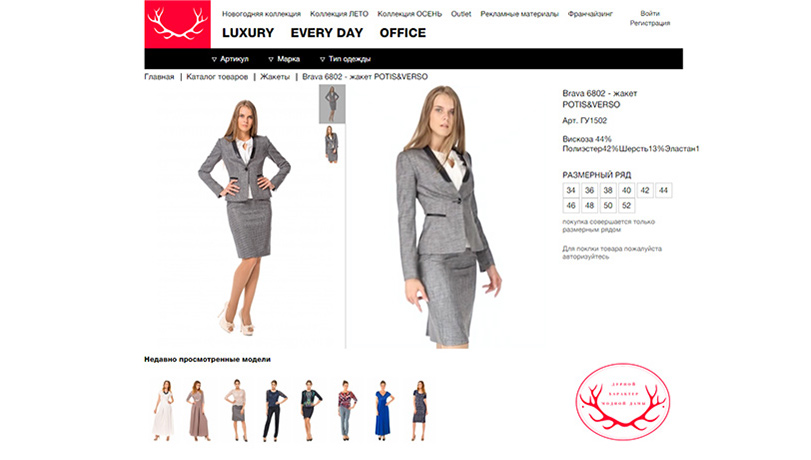Open recently viewed white dress model
Screen dimensions: 811x460
tap(163, 410)
